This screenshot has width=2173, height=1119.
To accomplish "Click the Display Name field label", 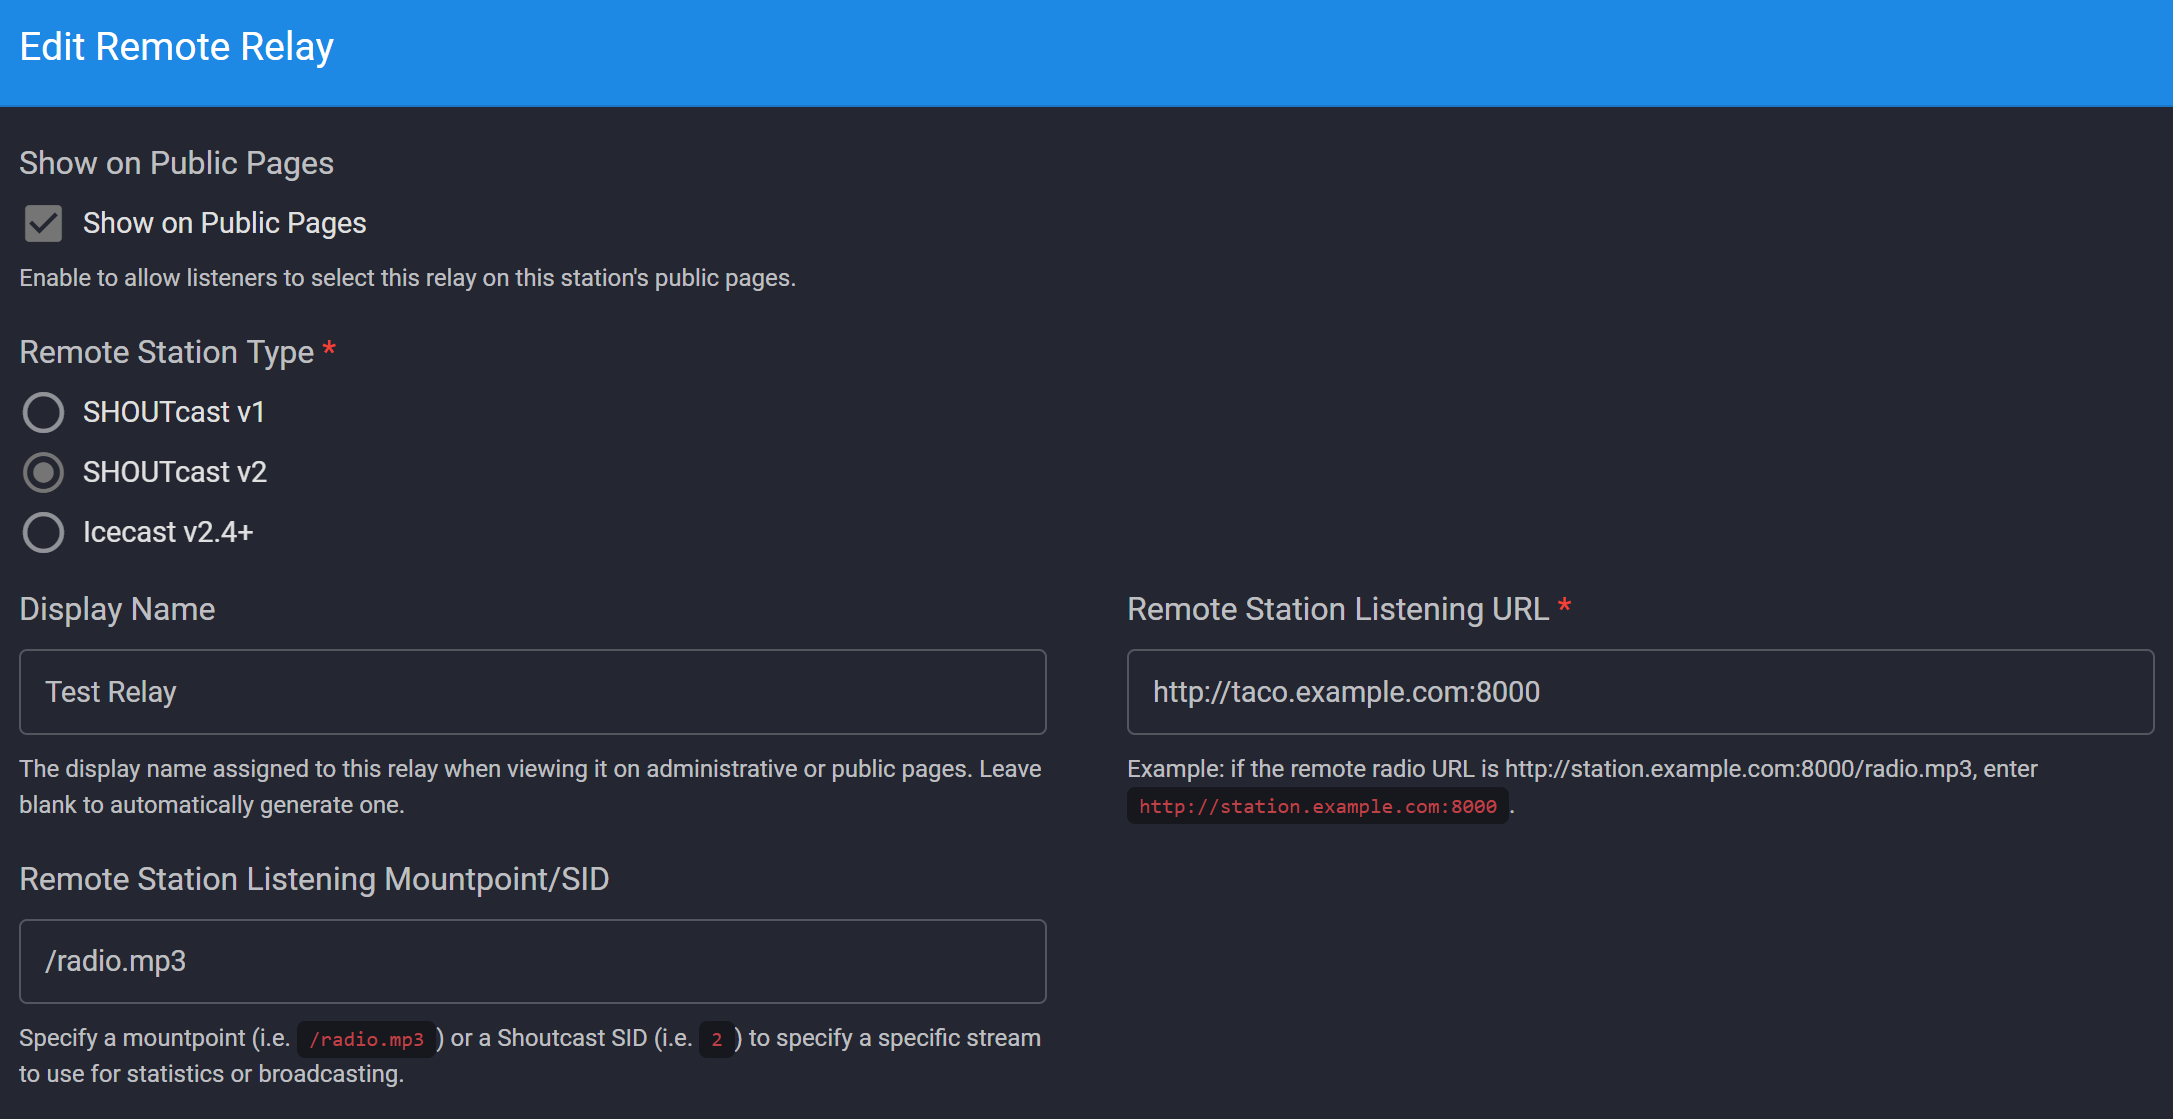I will click(x=117, y=608).
